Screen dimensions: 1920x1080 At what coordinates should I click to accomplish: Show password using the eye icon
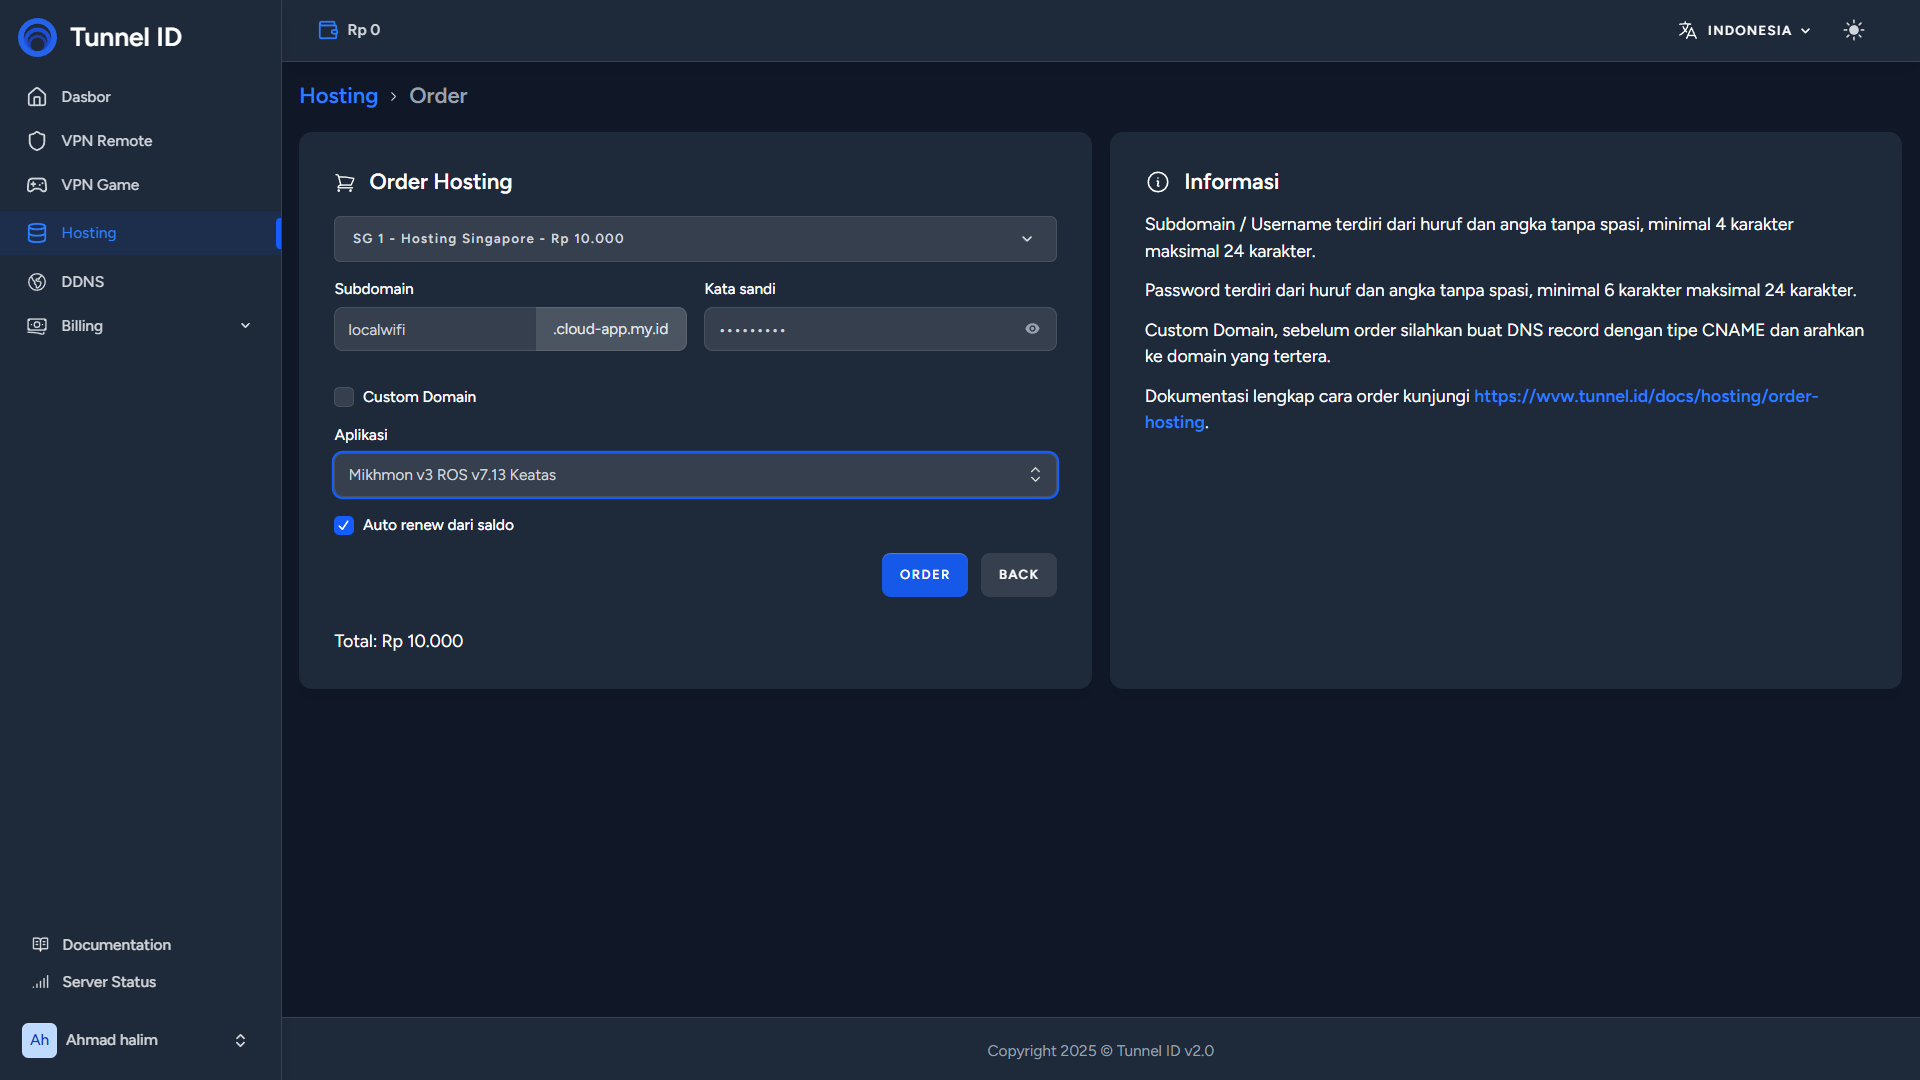coord(1032,329)
